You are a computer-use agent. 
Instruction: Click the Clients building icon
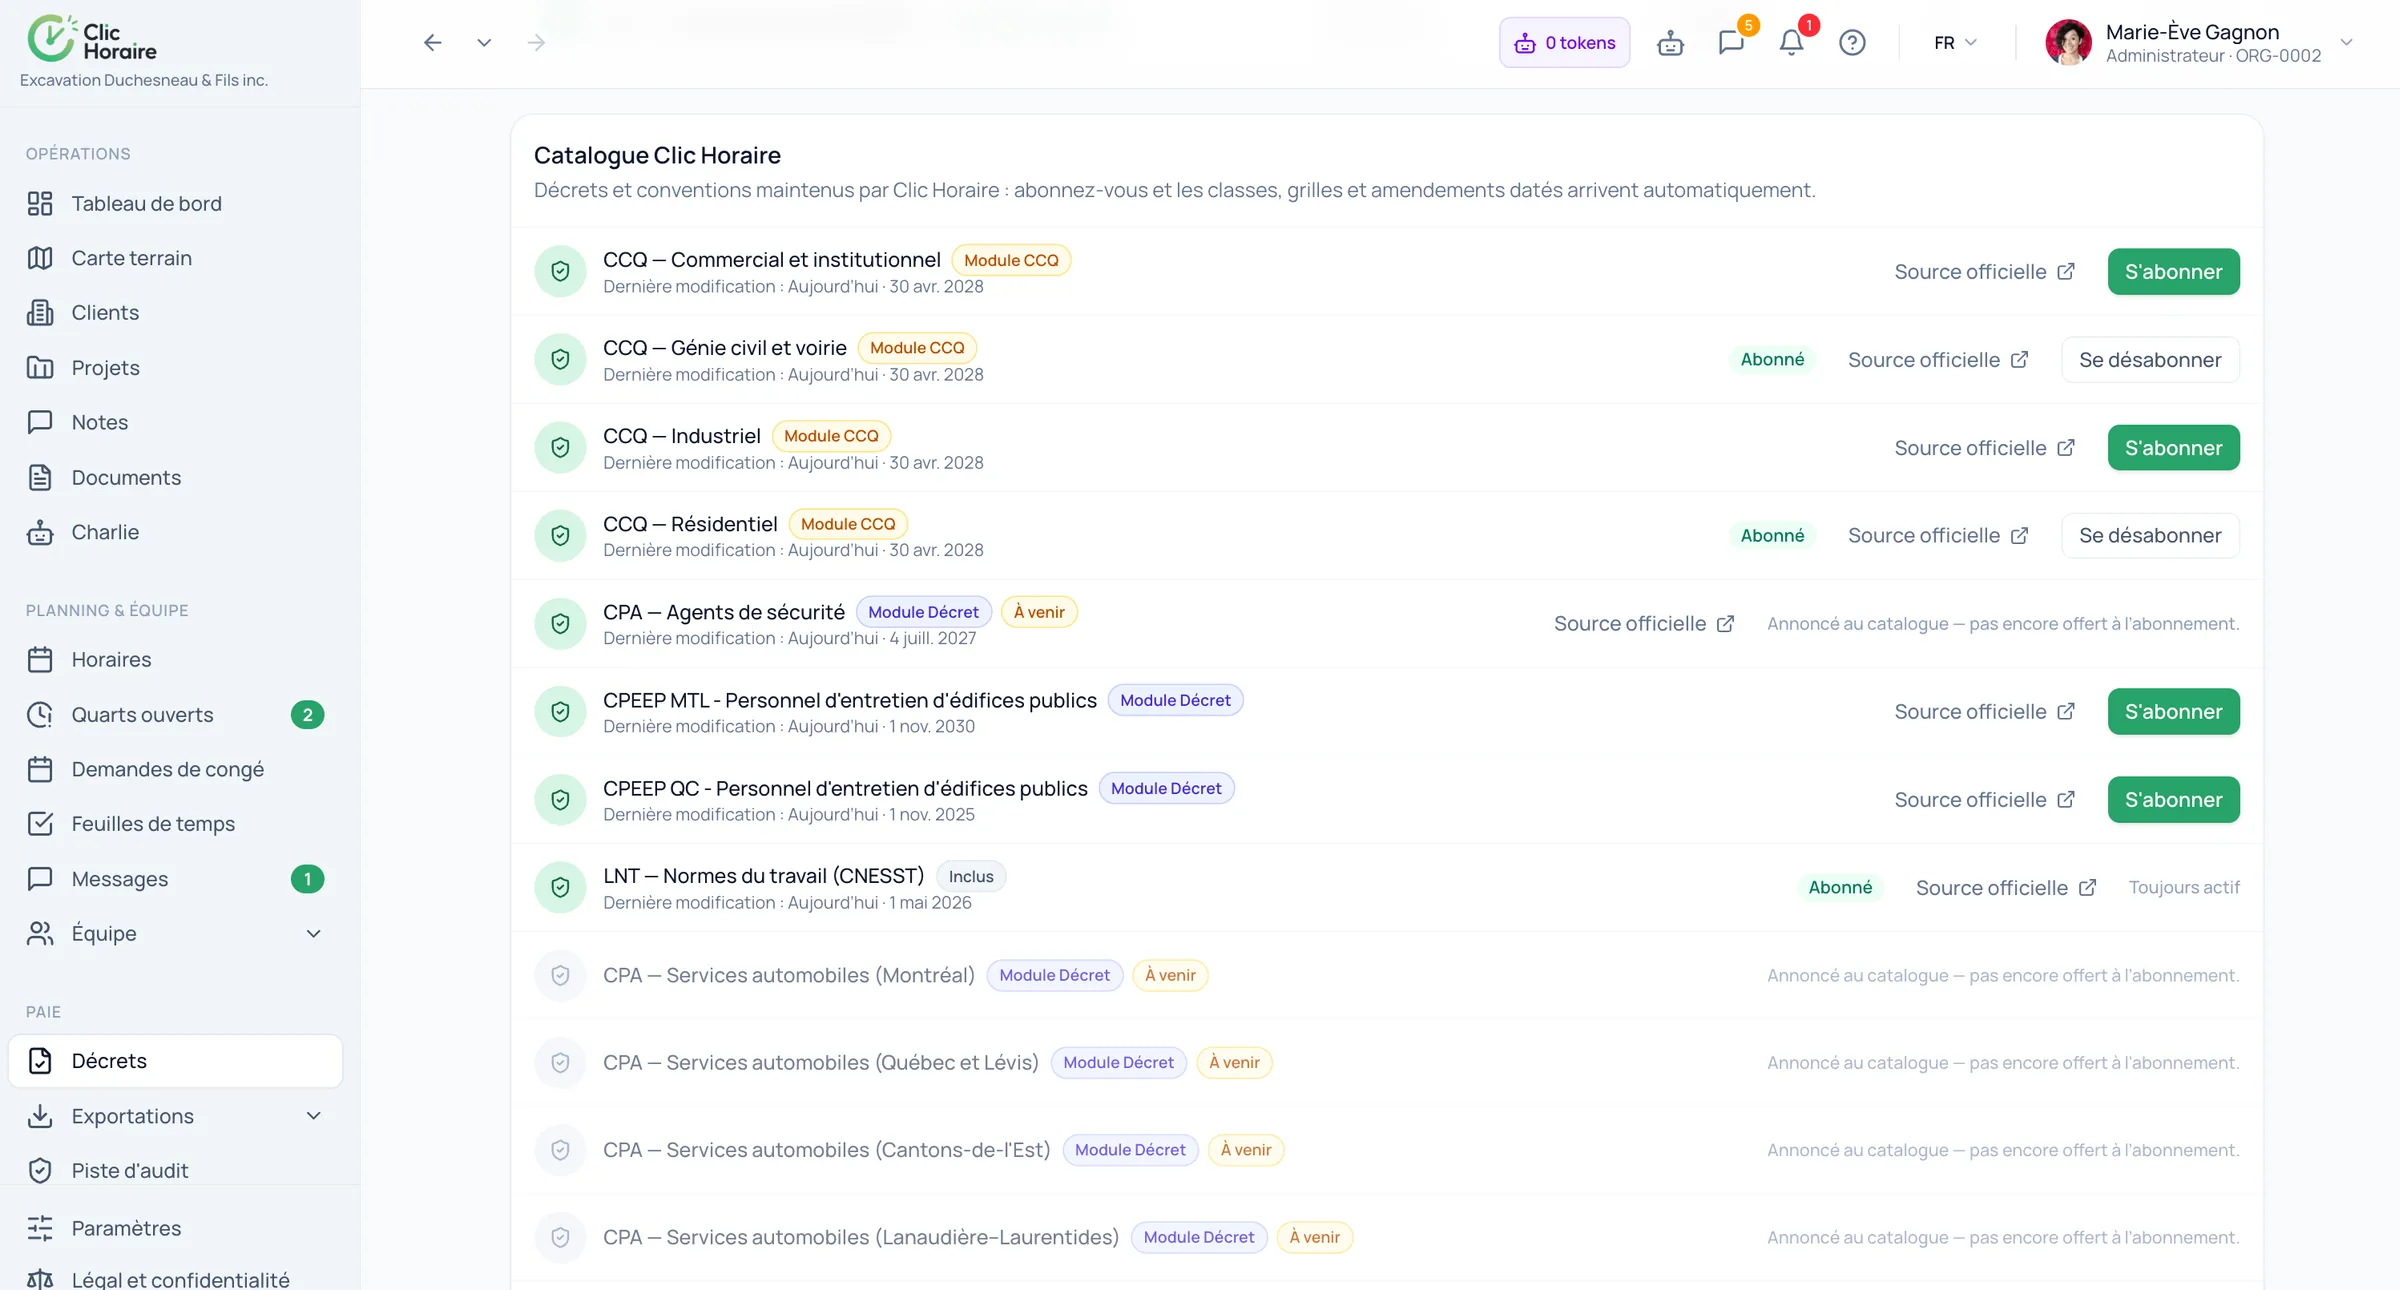pyautogui.click(x=40, y=313)
